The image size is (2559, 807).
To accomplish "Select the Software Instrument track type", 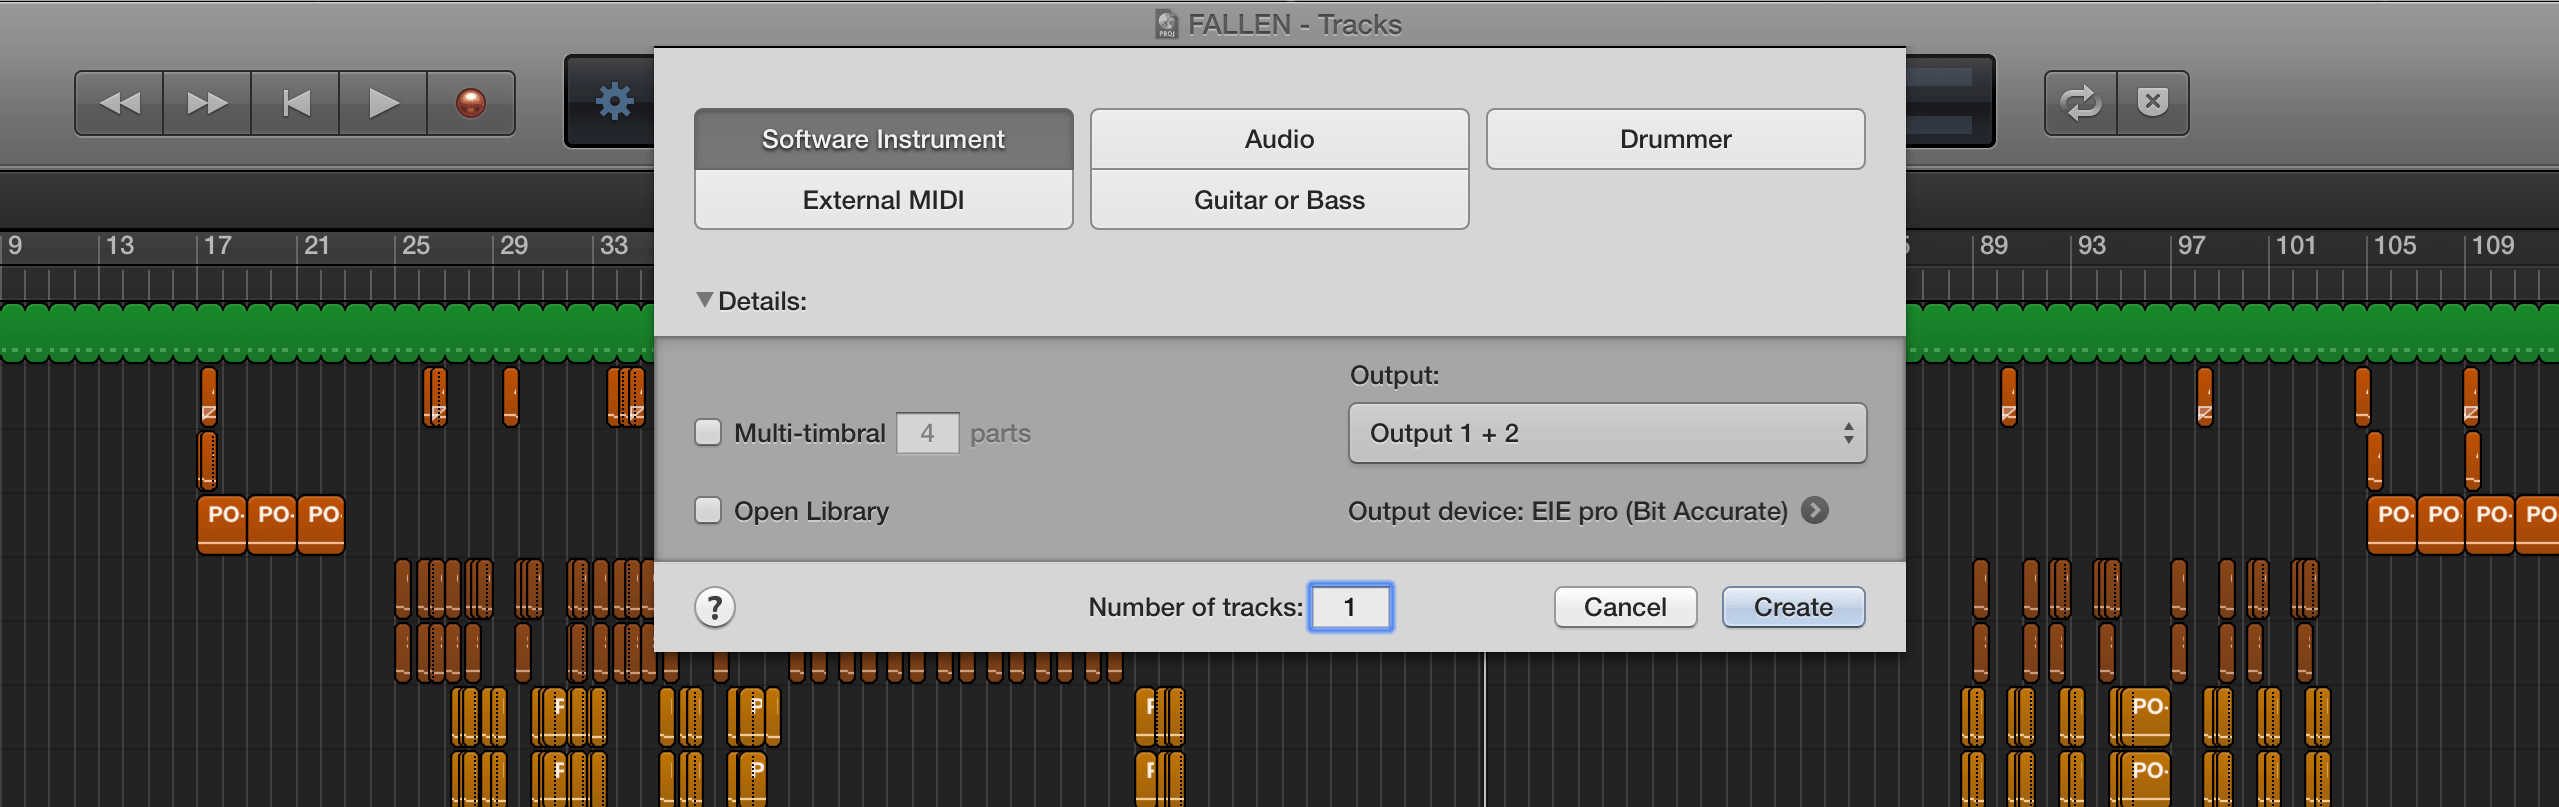I will (x=882, y=138).
